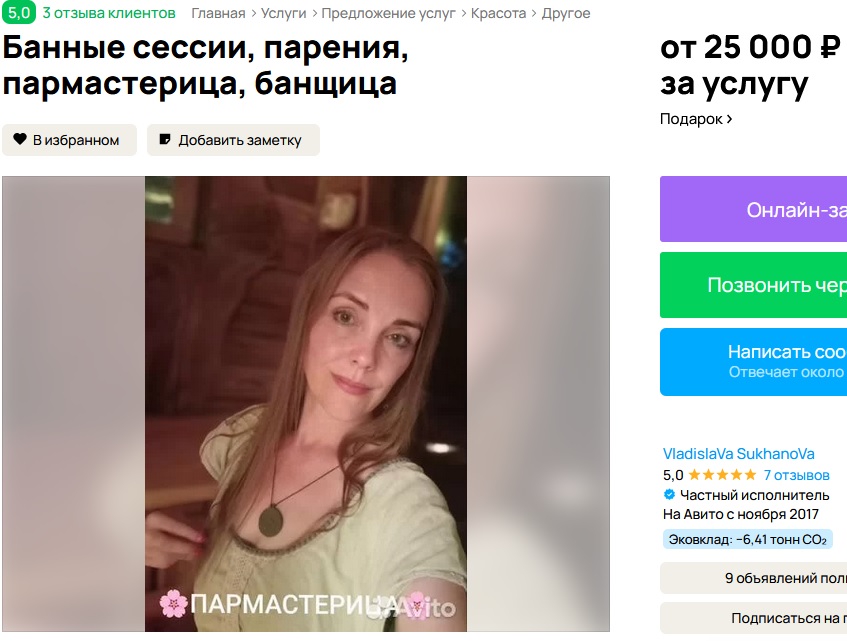The width and height of the screenshot is (847, 641).
Task: Open the main listing photo
Action: [x=306, y=403]
